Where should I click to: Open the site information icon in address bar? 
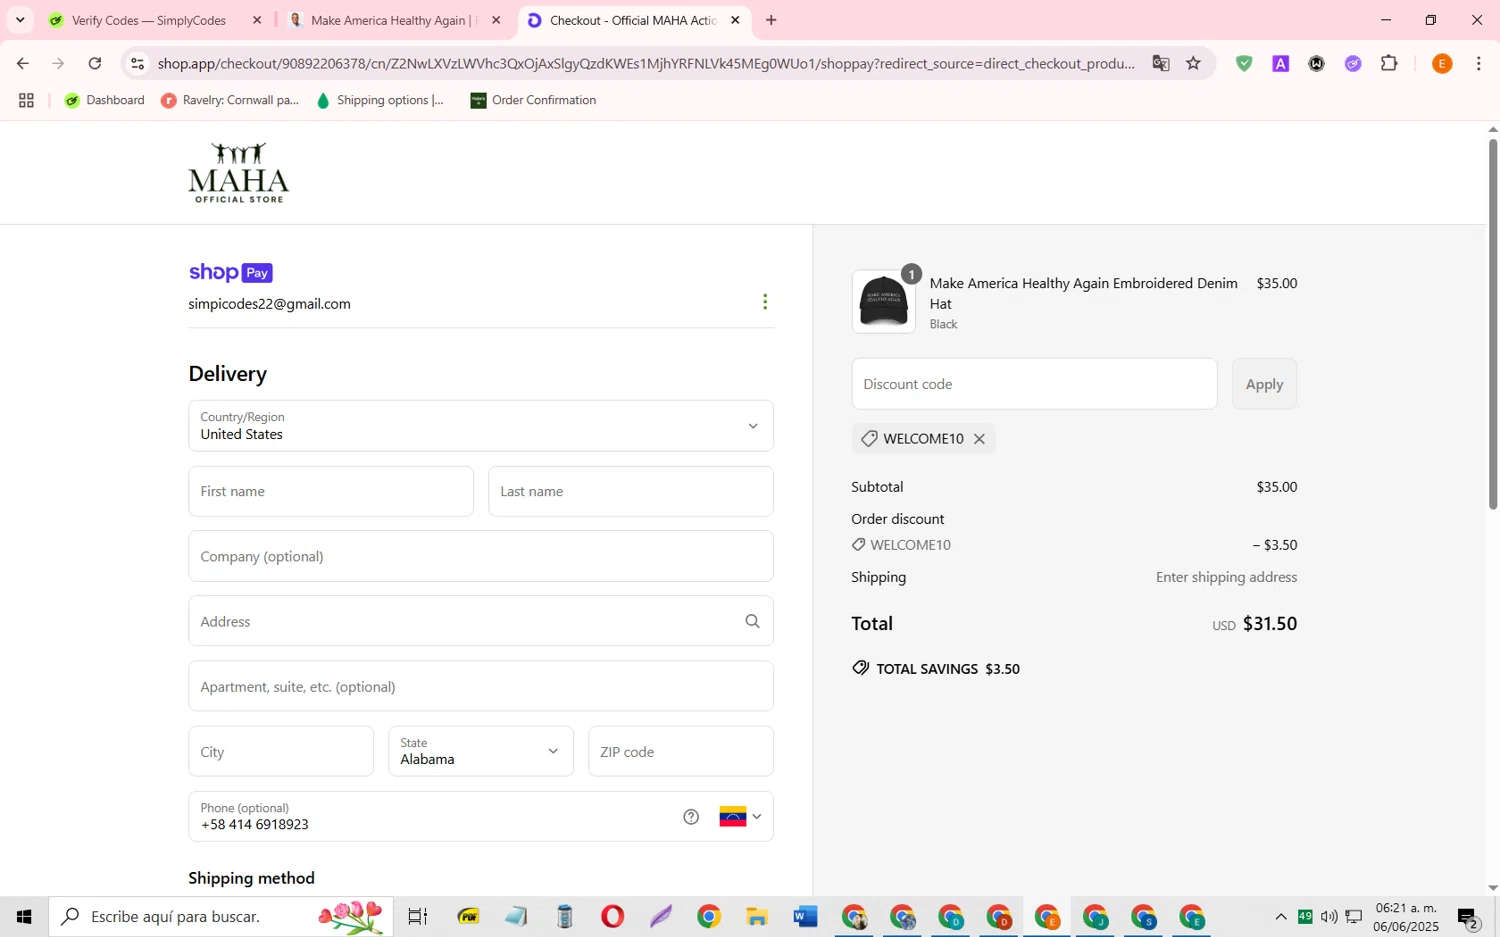pyautogui.click(x=138, y=64)
